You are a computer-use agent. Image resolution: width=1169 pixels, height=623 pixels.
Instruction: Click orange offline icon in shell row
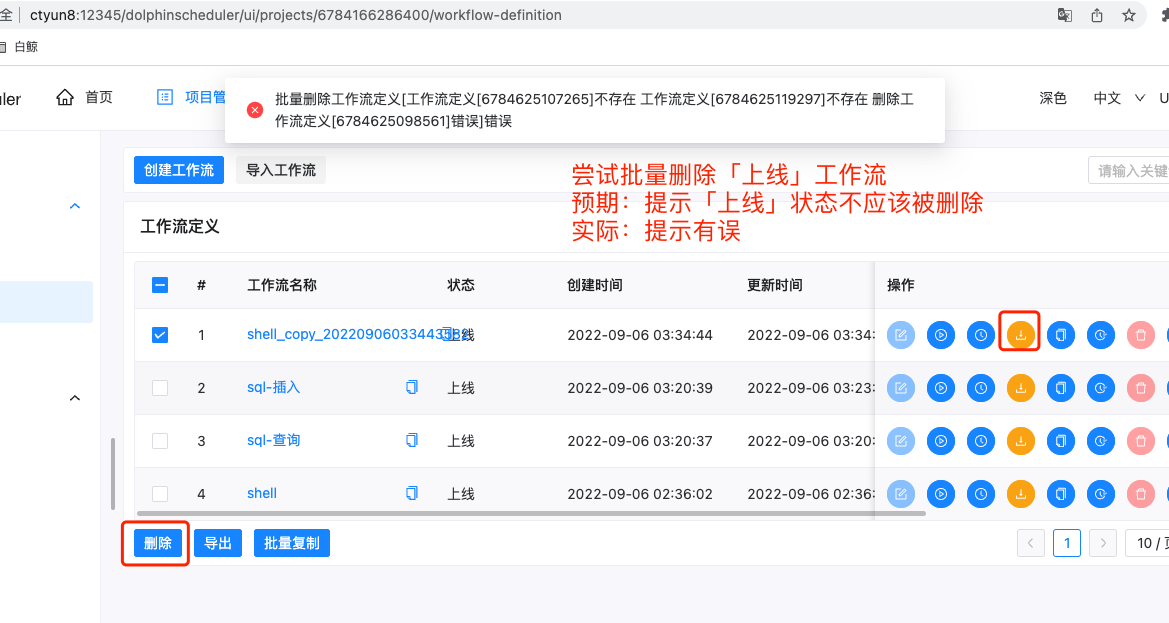(1021, 493)
